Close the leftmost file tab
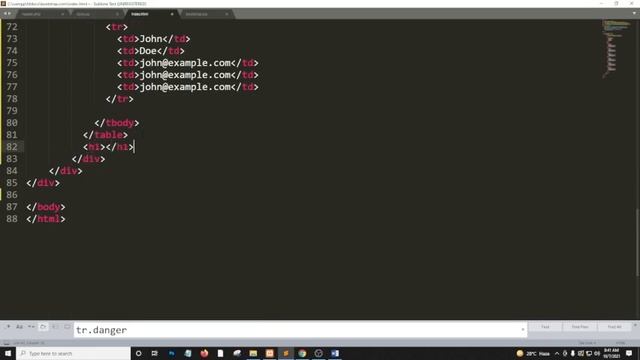 62,14
